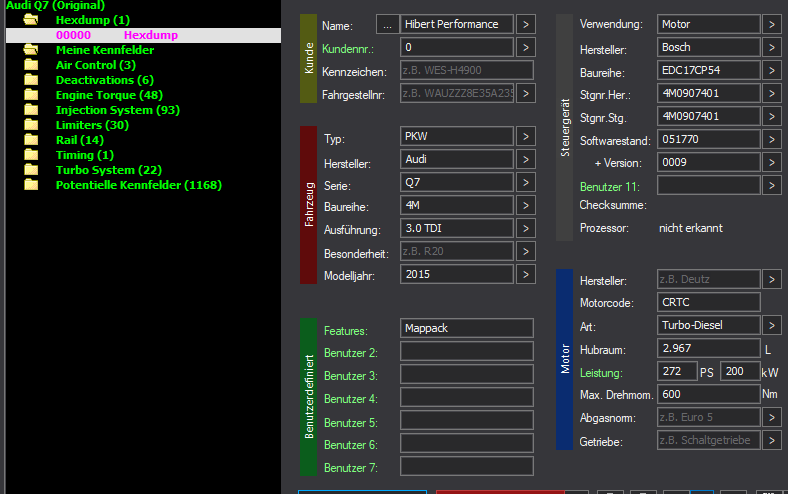Open the Abgasnorm arrow

click(x=772, y=417)
